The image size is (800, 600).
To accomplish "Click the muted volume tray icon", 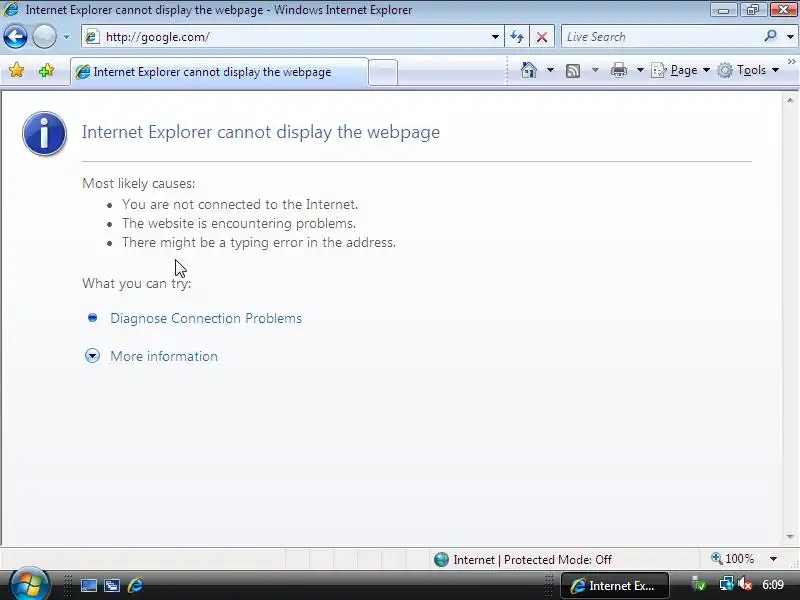I will [x=745, y=584].
